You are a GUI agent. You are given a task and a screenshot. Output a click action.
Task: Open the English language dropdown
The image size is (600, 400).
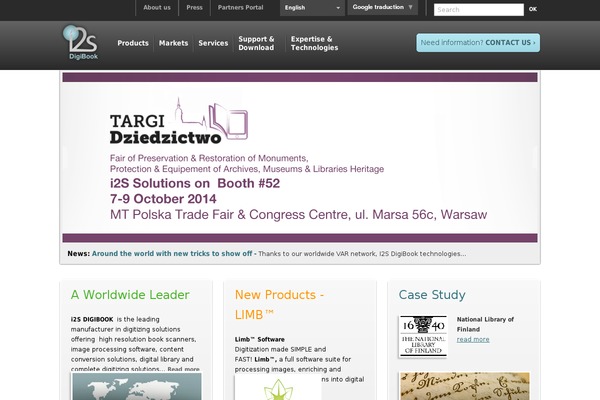click(x=312, y=8)
